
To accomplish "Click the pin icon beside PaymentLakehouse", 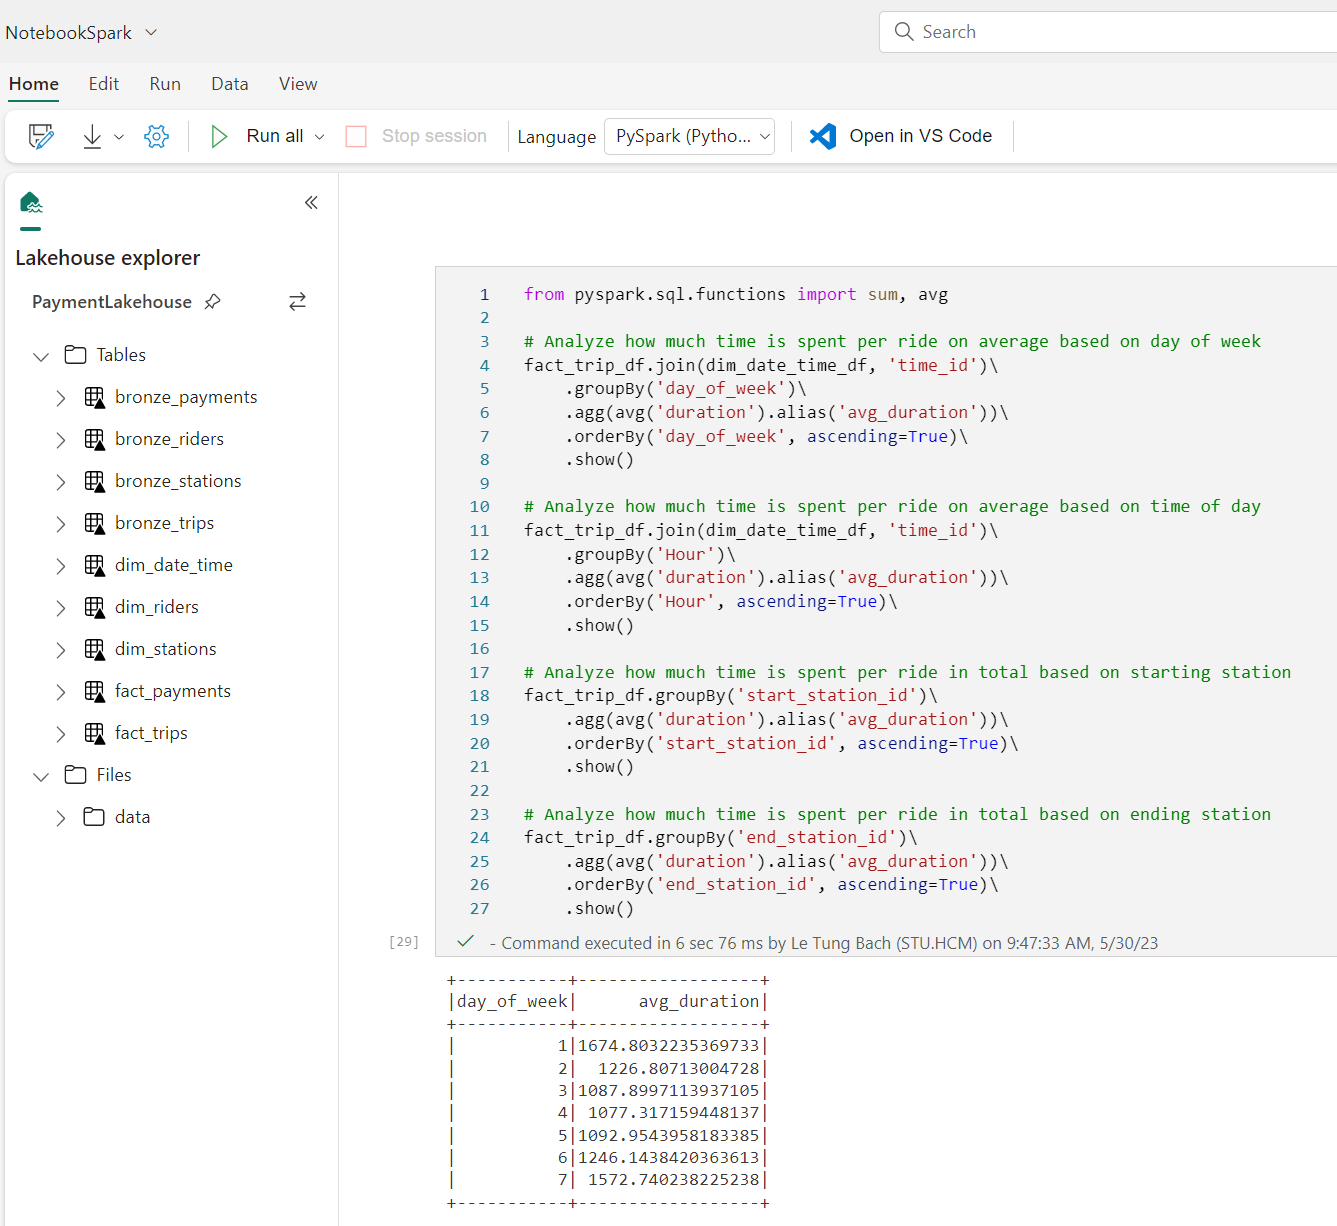I will coord(212,302).
